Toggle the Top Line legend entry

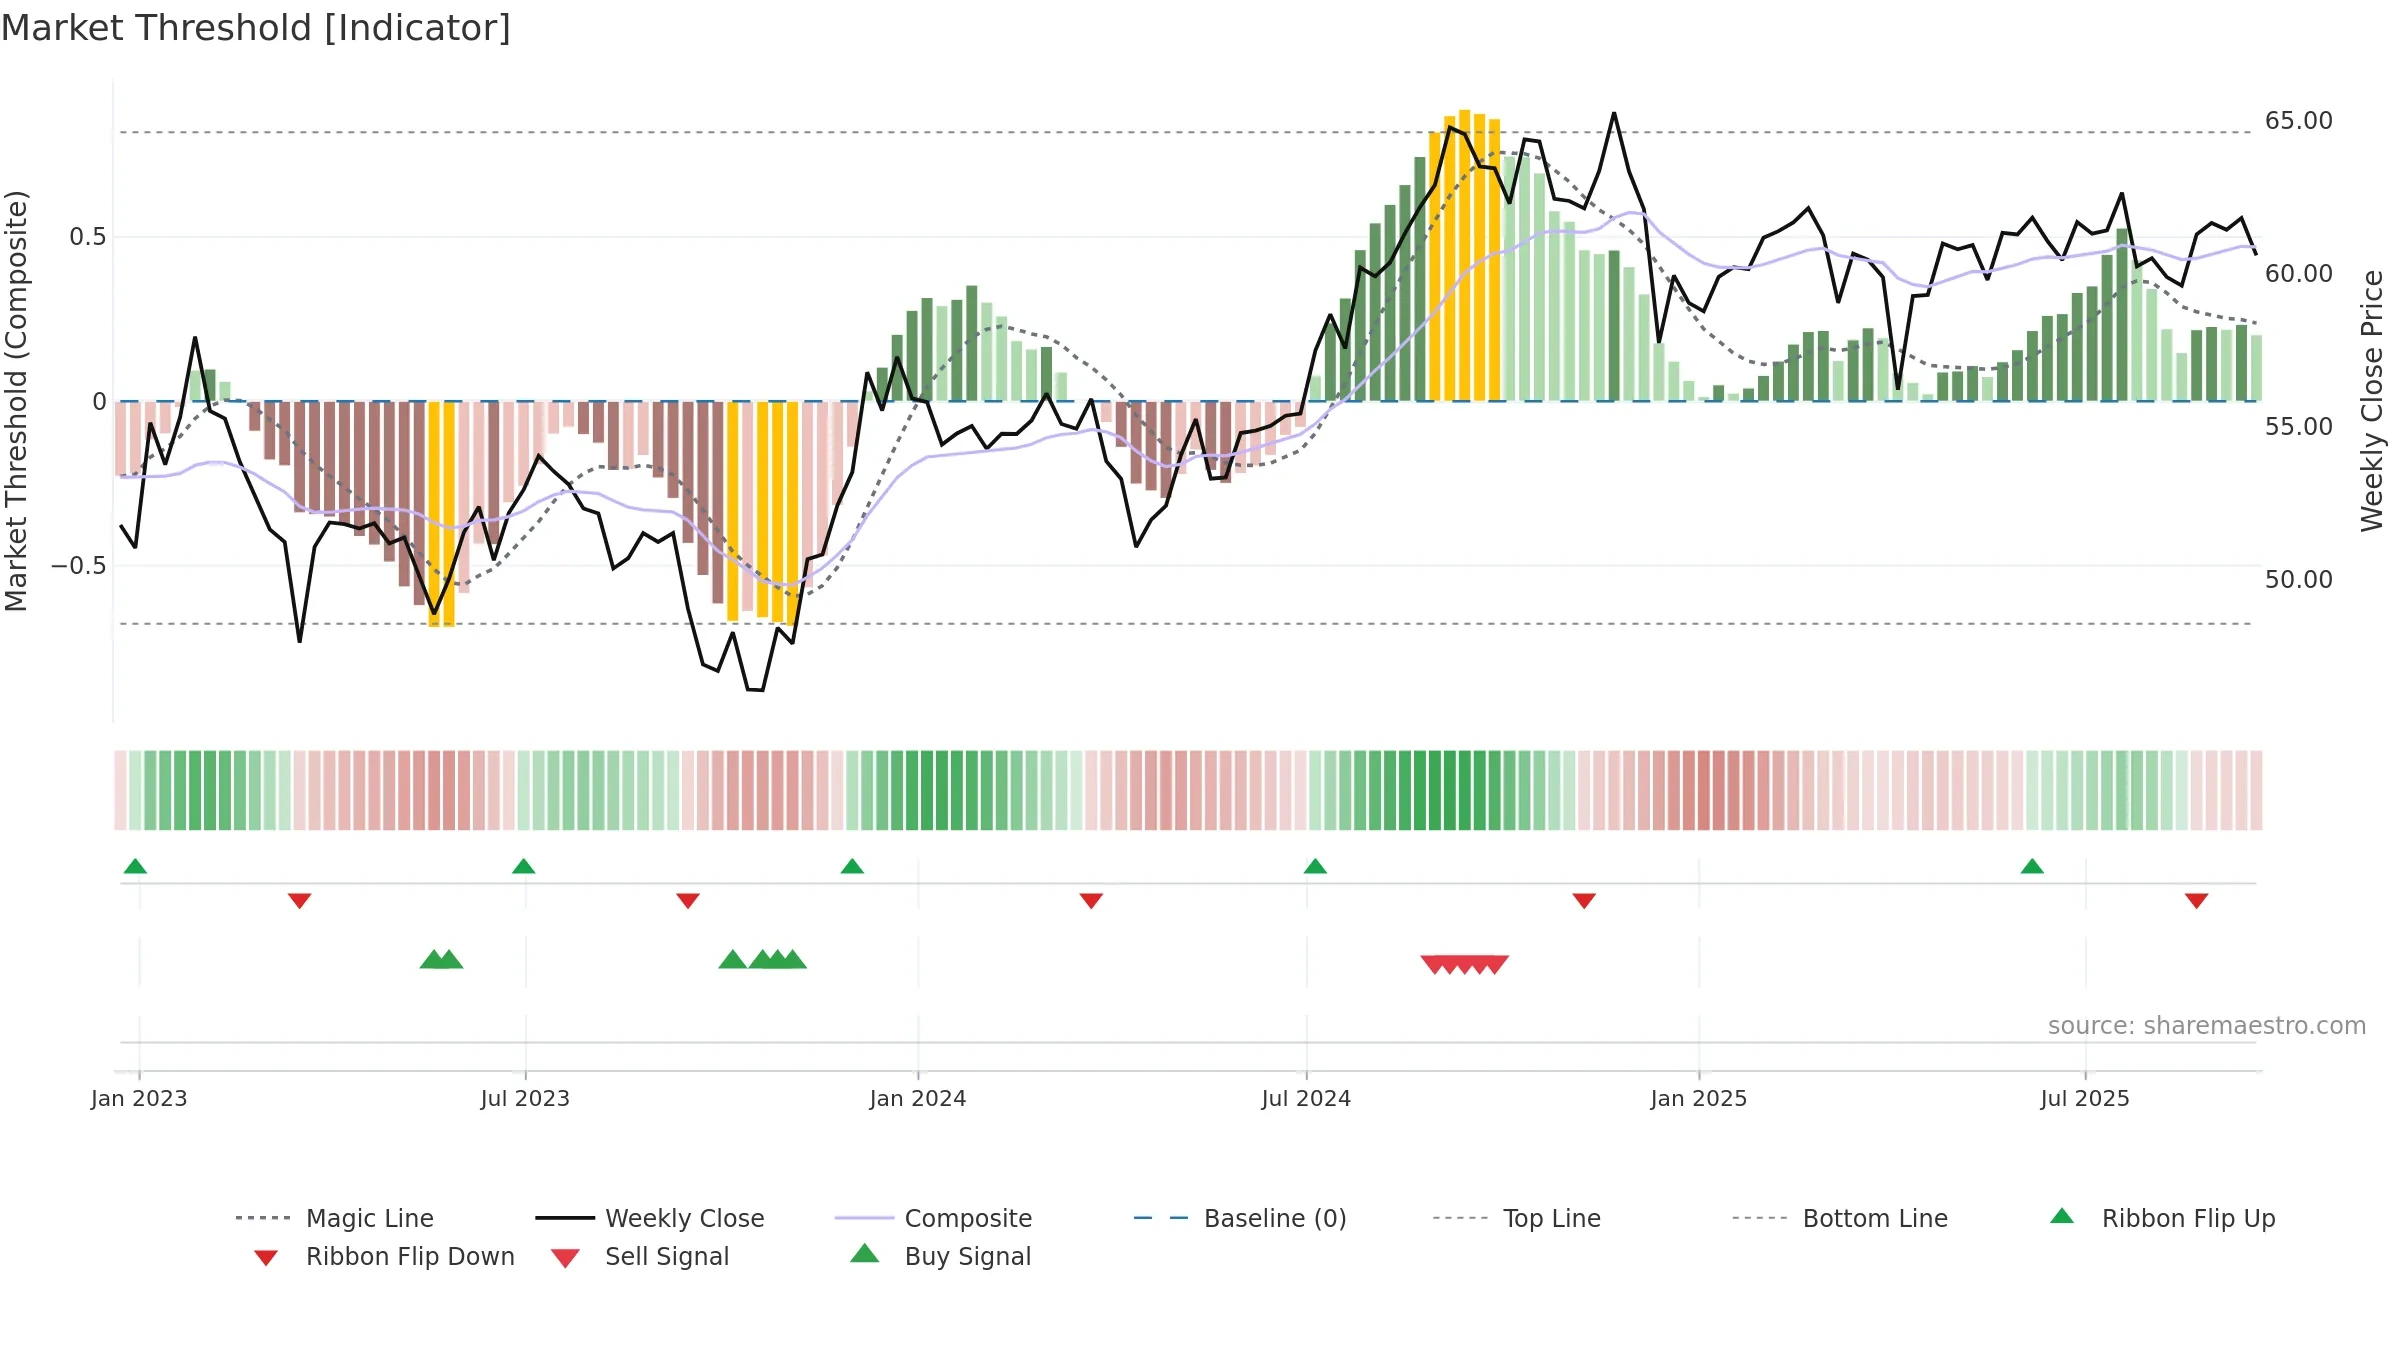pyautogui.click(x=1517, y=1218)
